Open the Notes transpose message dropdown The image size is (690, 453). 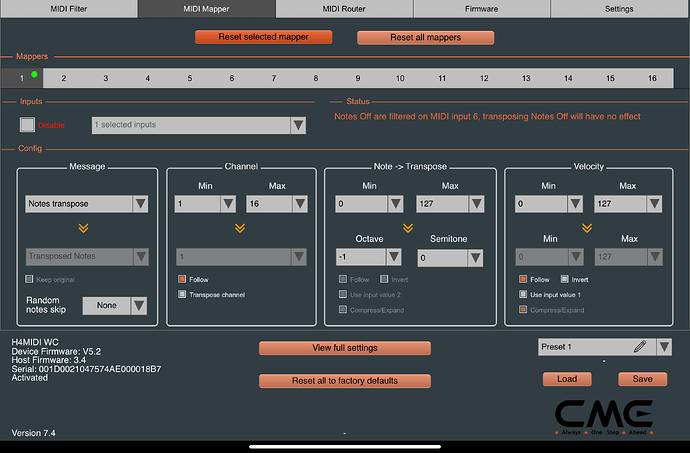[87, 204]
